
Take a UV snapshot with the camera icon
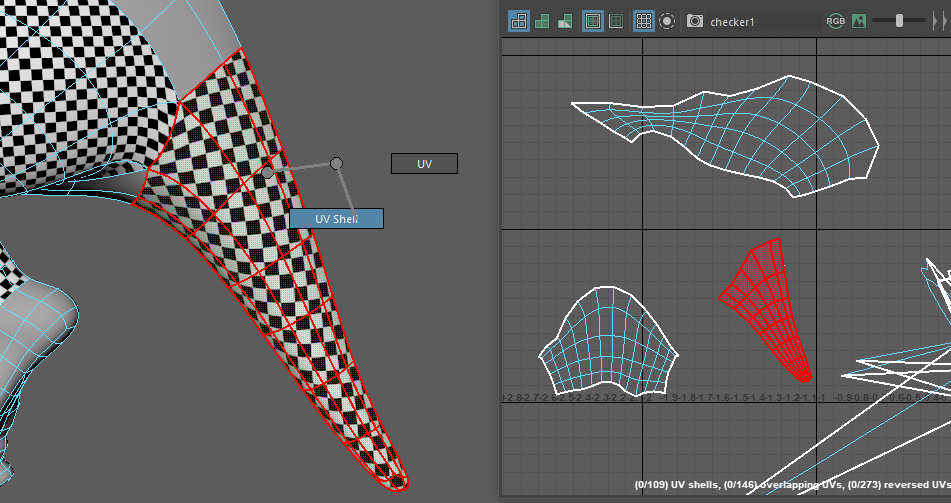pyautogui.click(x=695, y=21)
